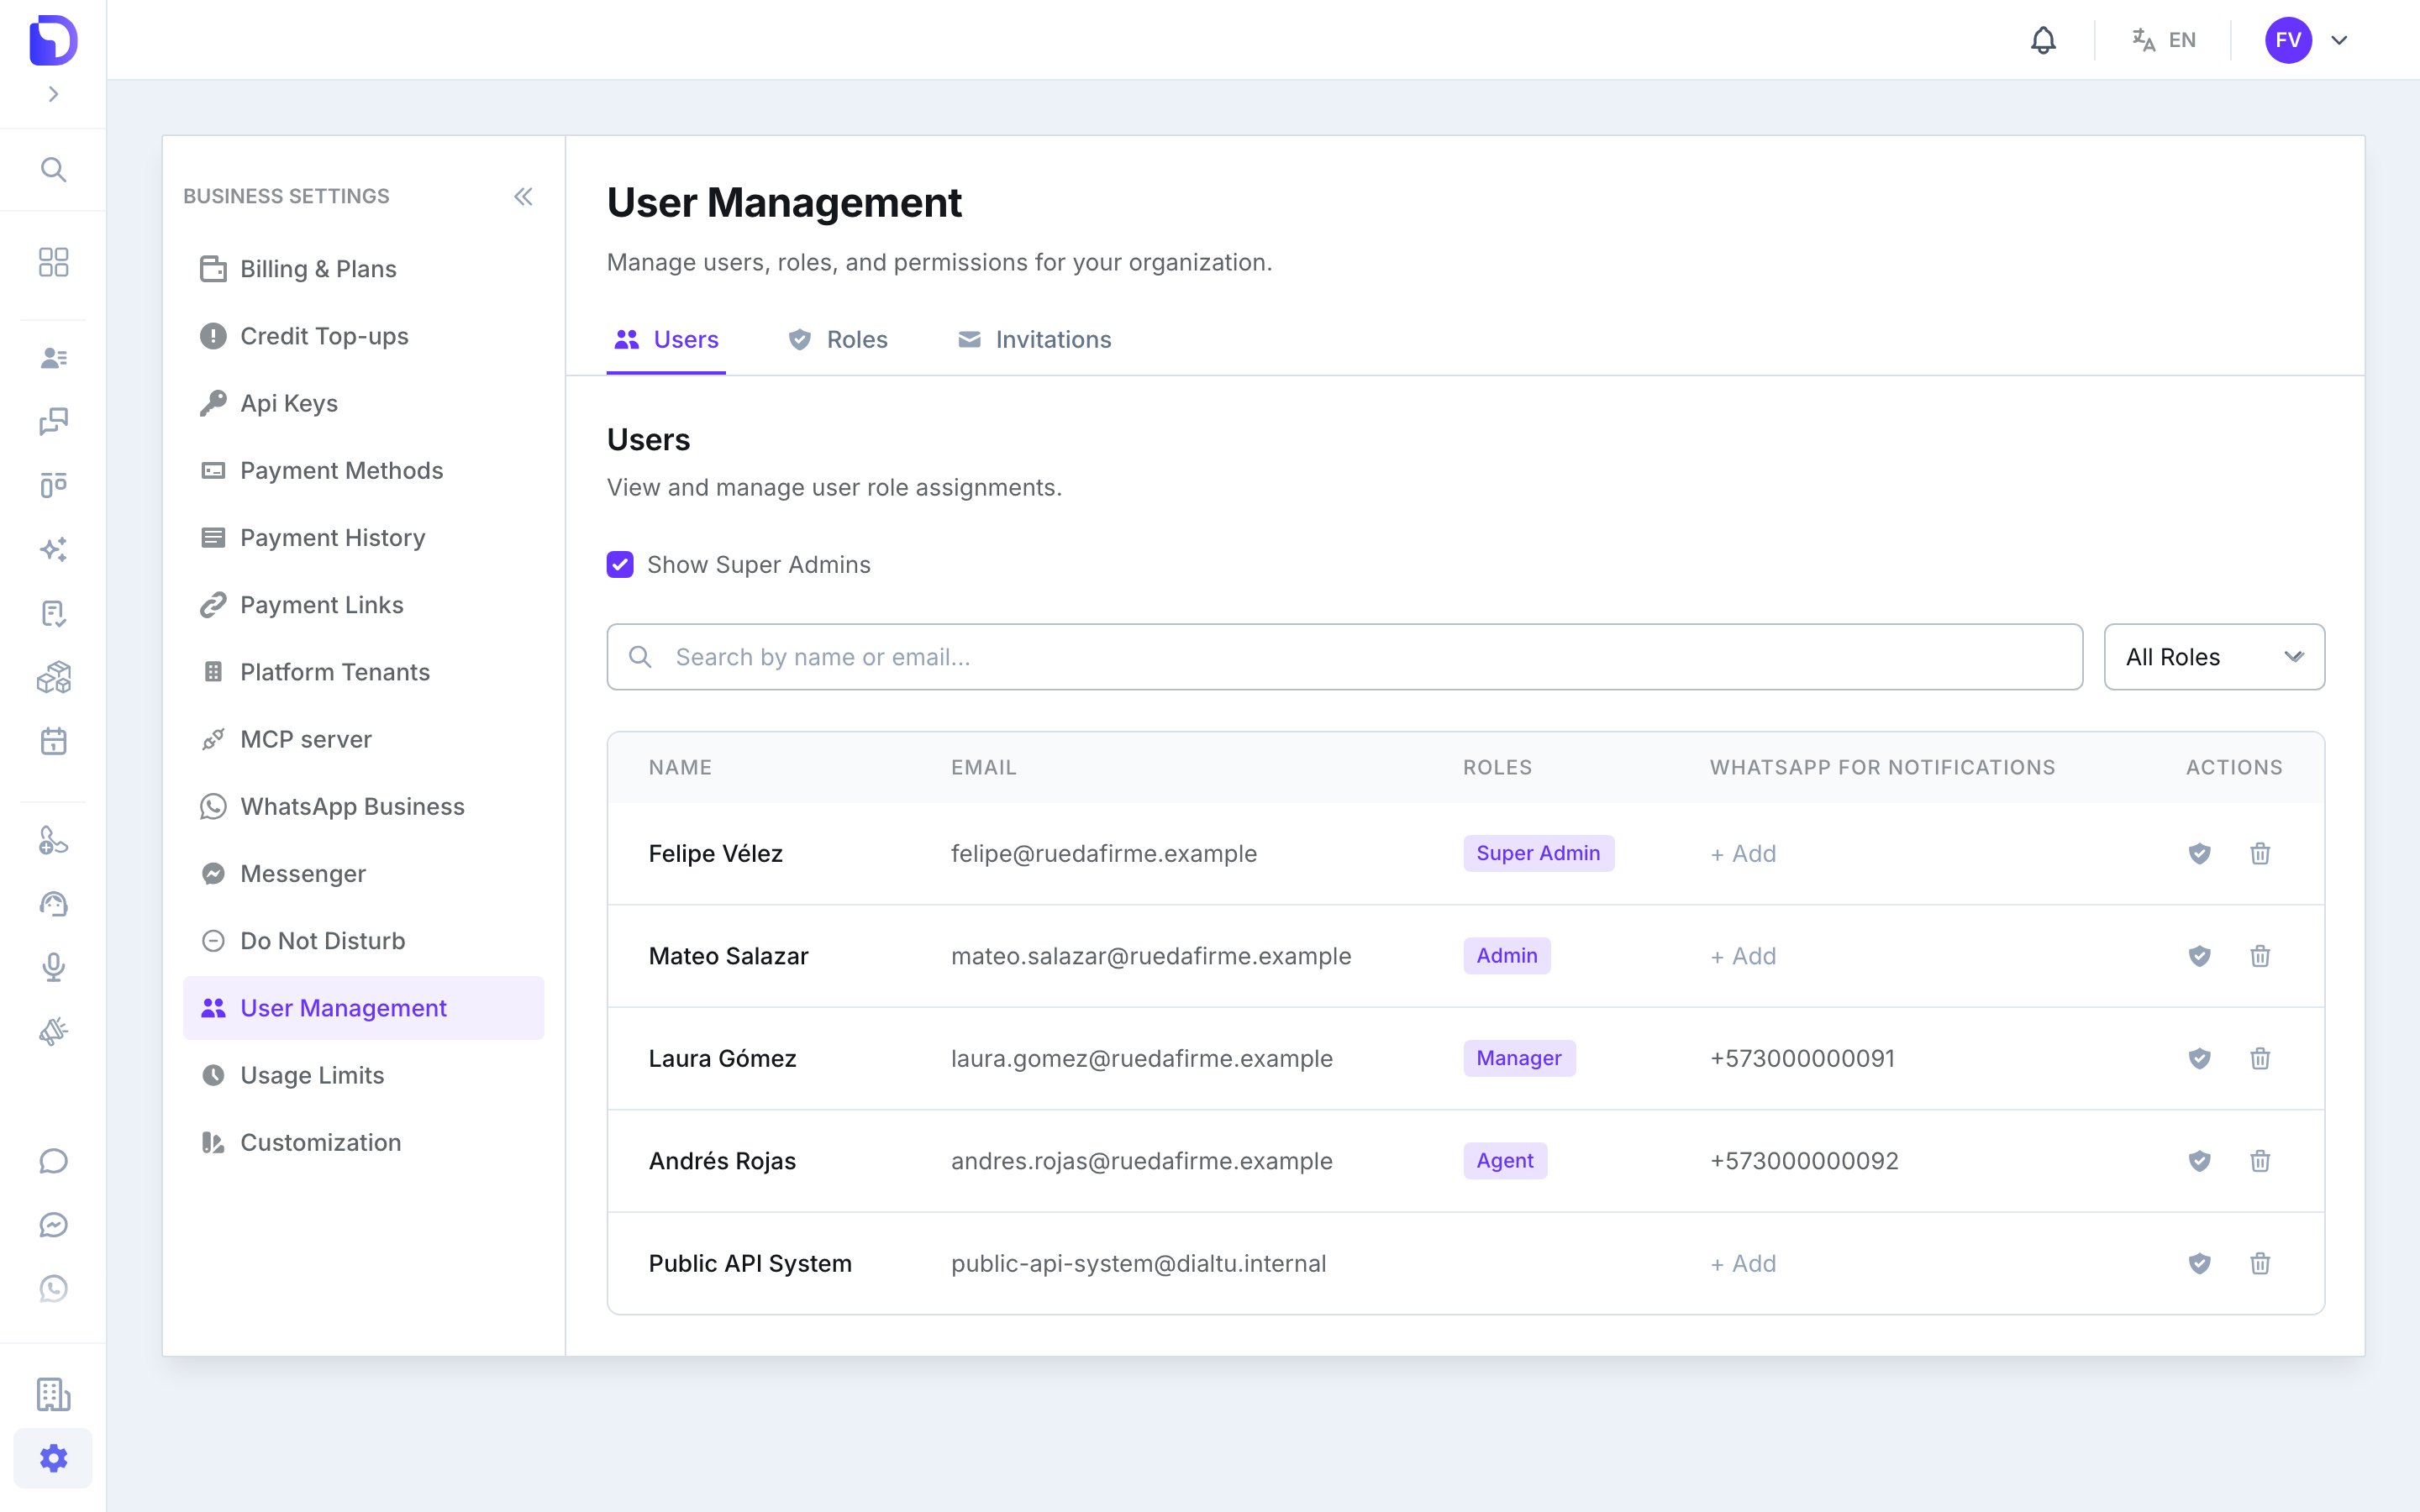Collapse the Business Settings panel
The width and height of the screenshot is (2420, 1512).
[x=523, y=196]
